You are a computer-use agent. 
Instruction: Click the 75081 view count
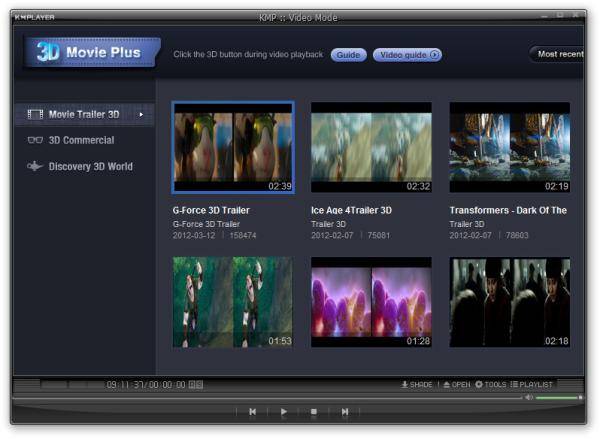point(378,235)
